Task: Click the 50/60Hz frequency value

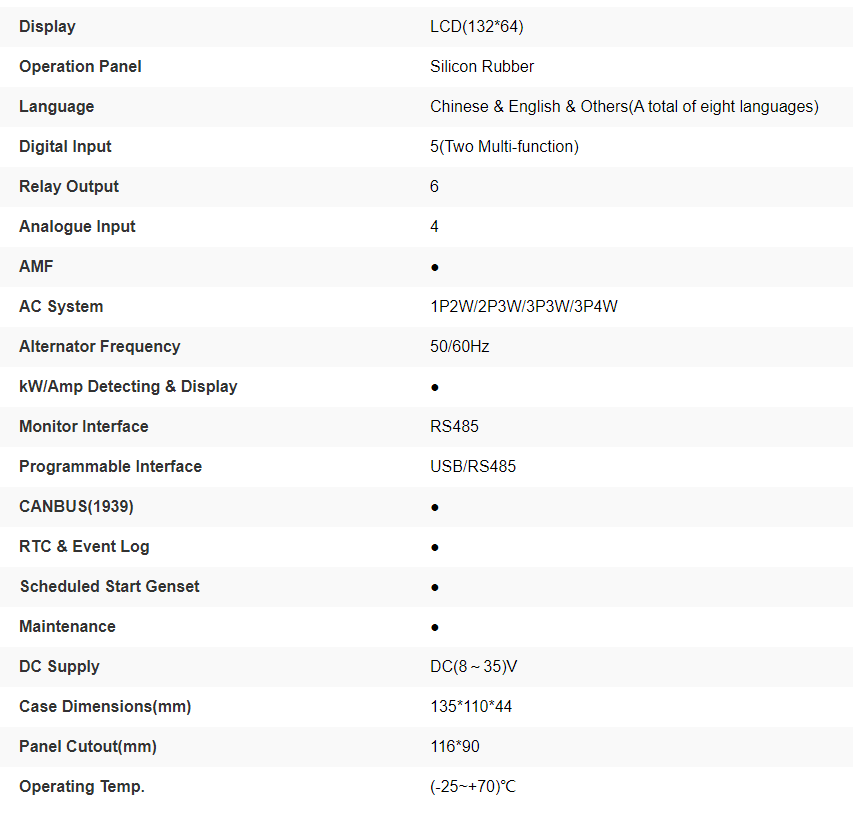Action: click(x=460, y=346)
